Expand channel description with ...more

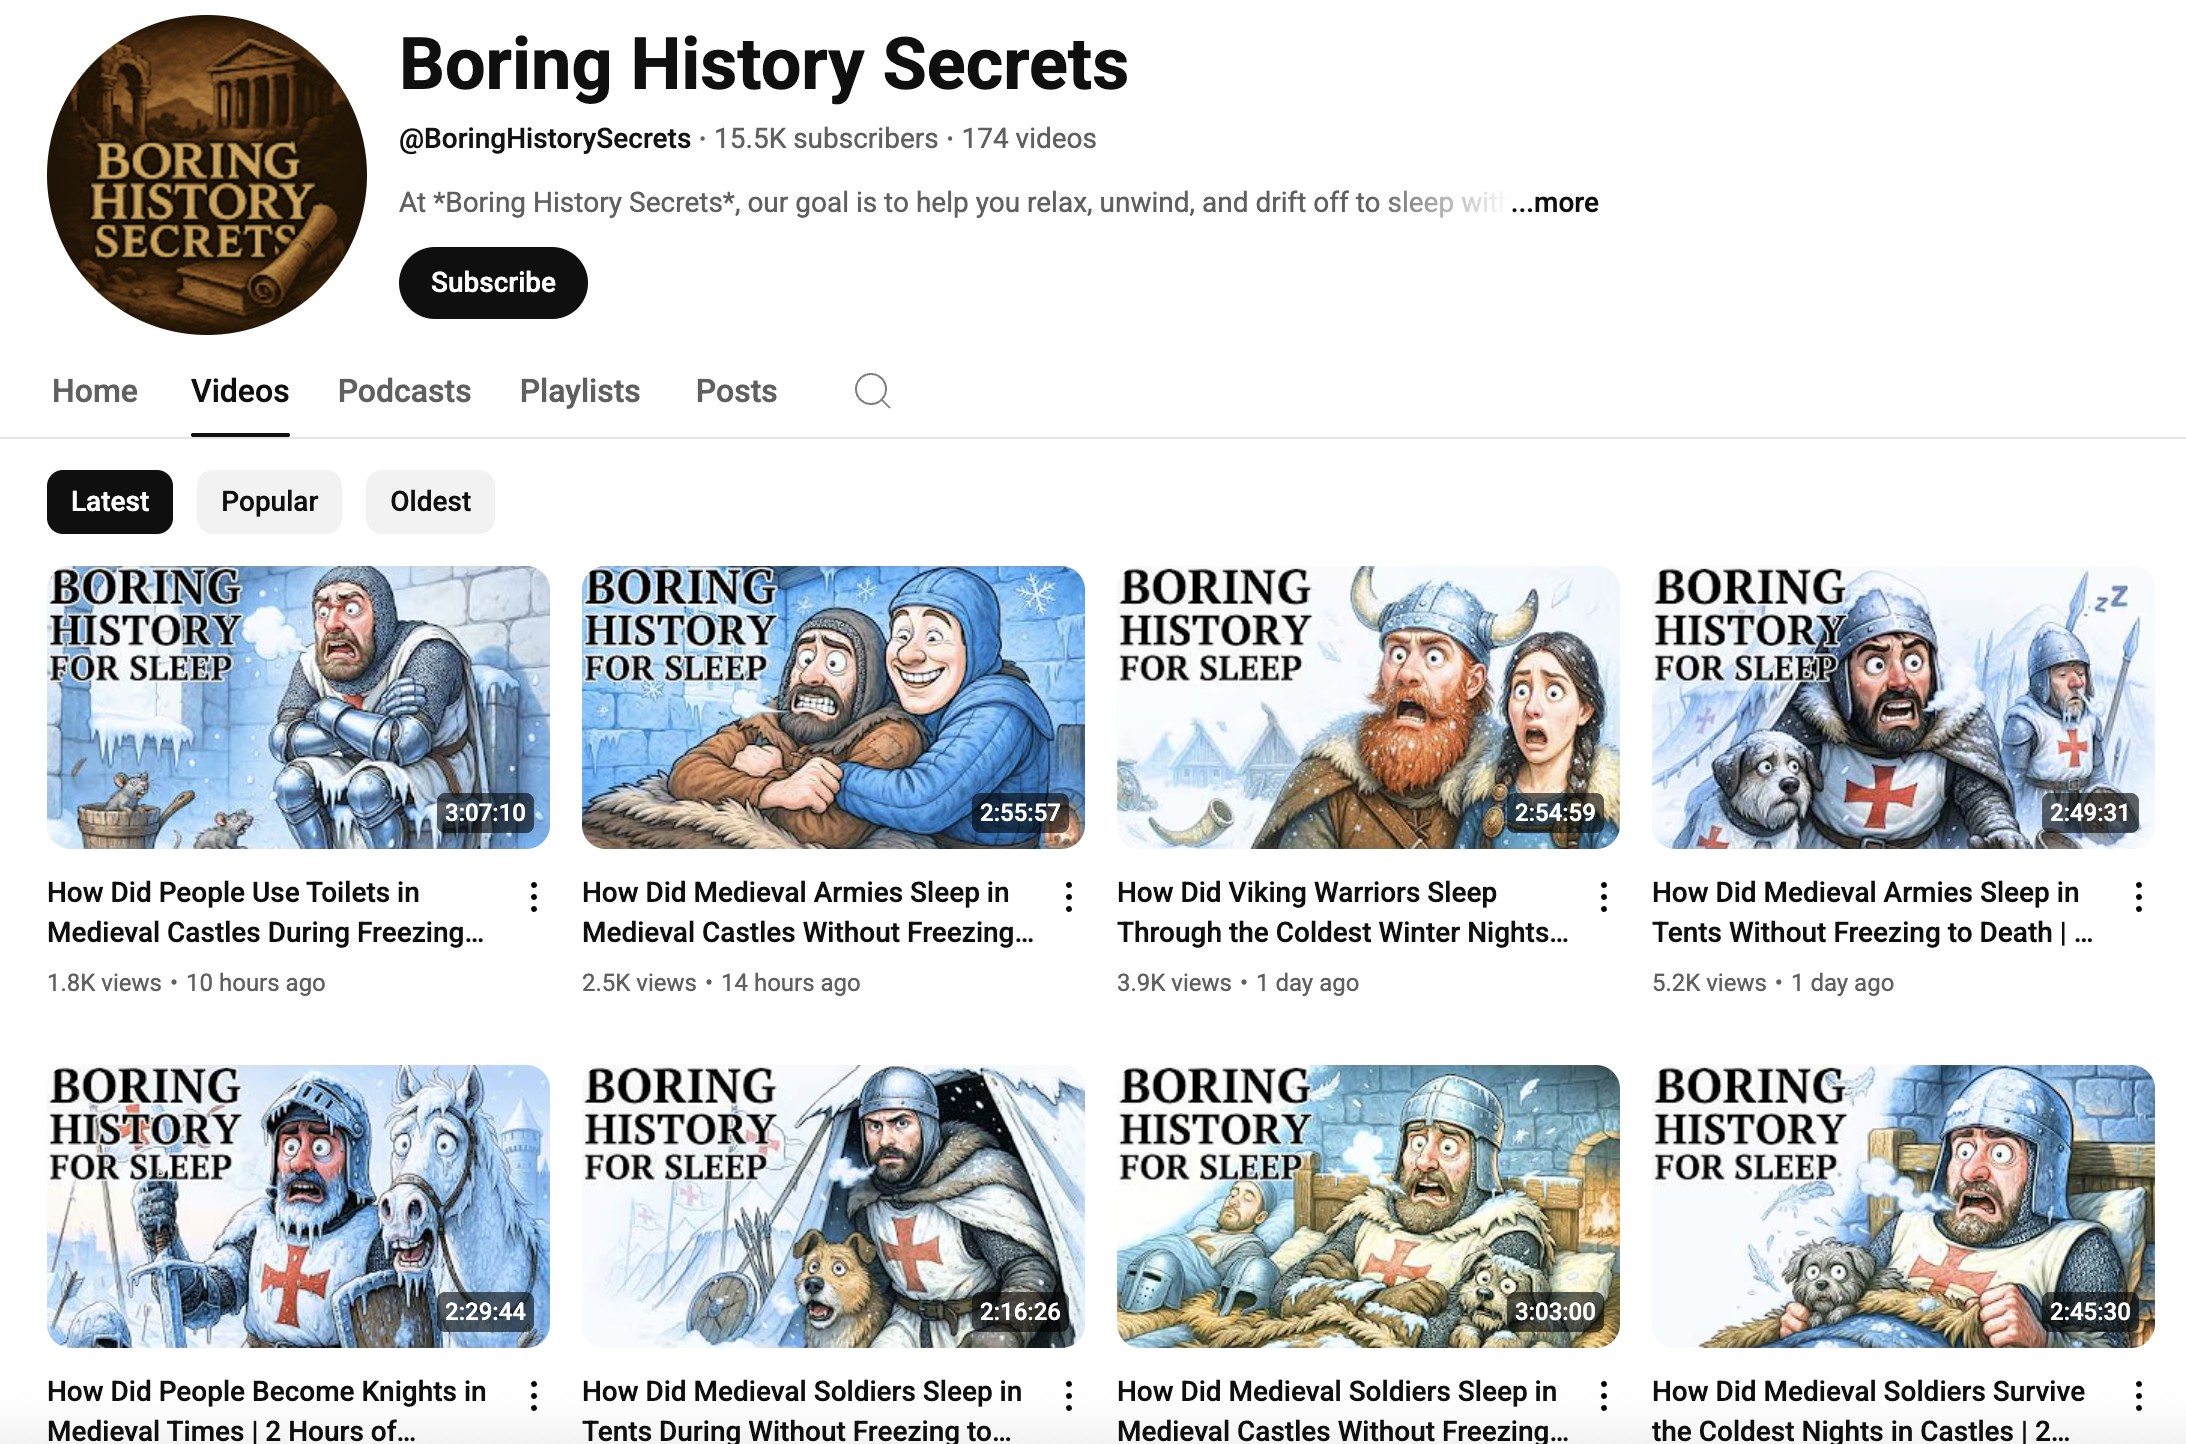(1555, 203)
